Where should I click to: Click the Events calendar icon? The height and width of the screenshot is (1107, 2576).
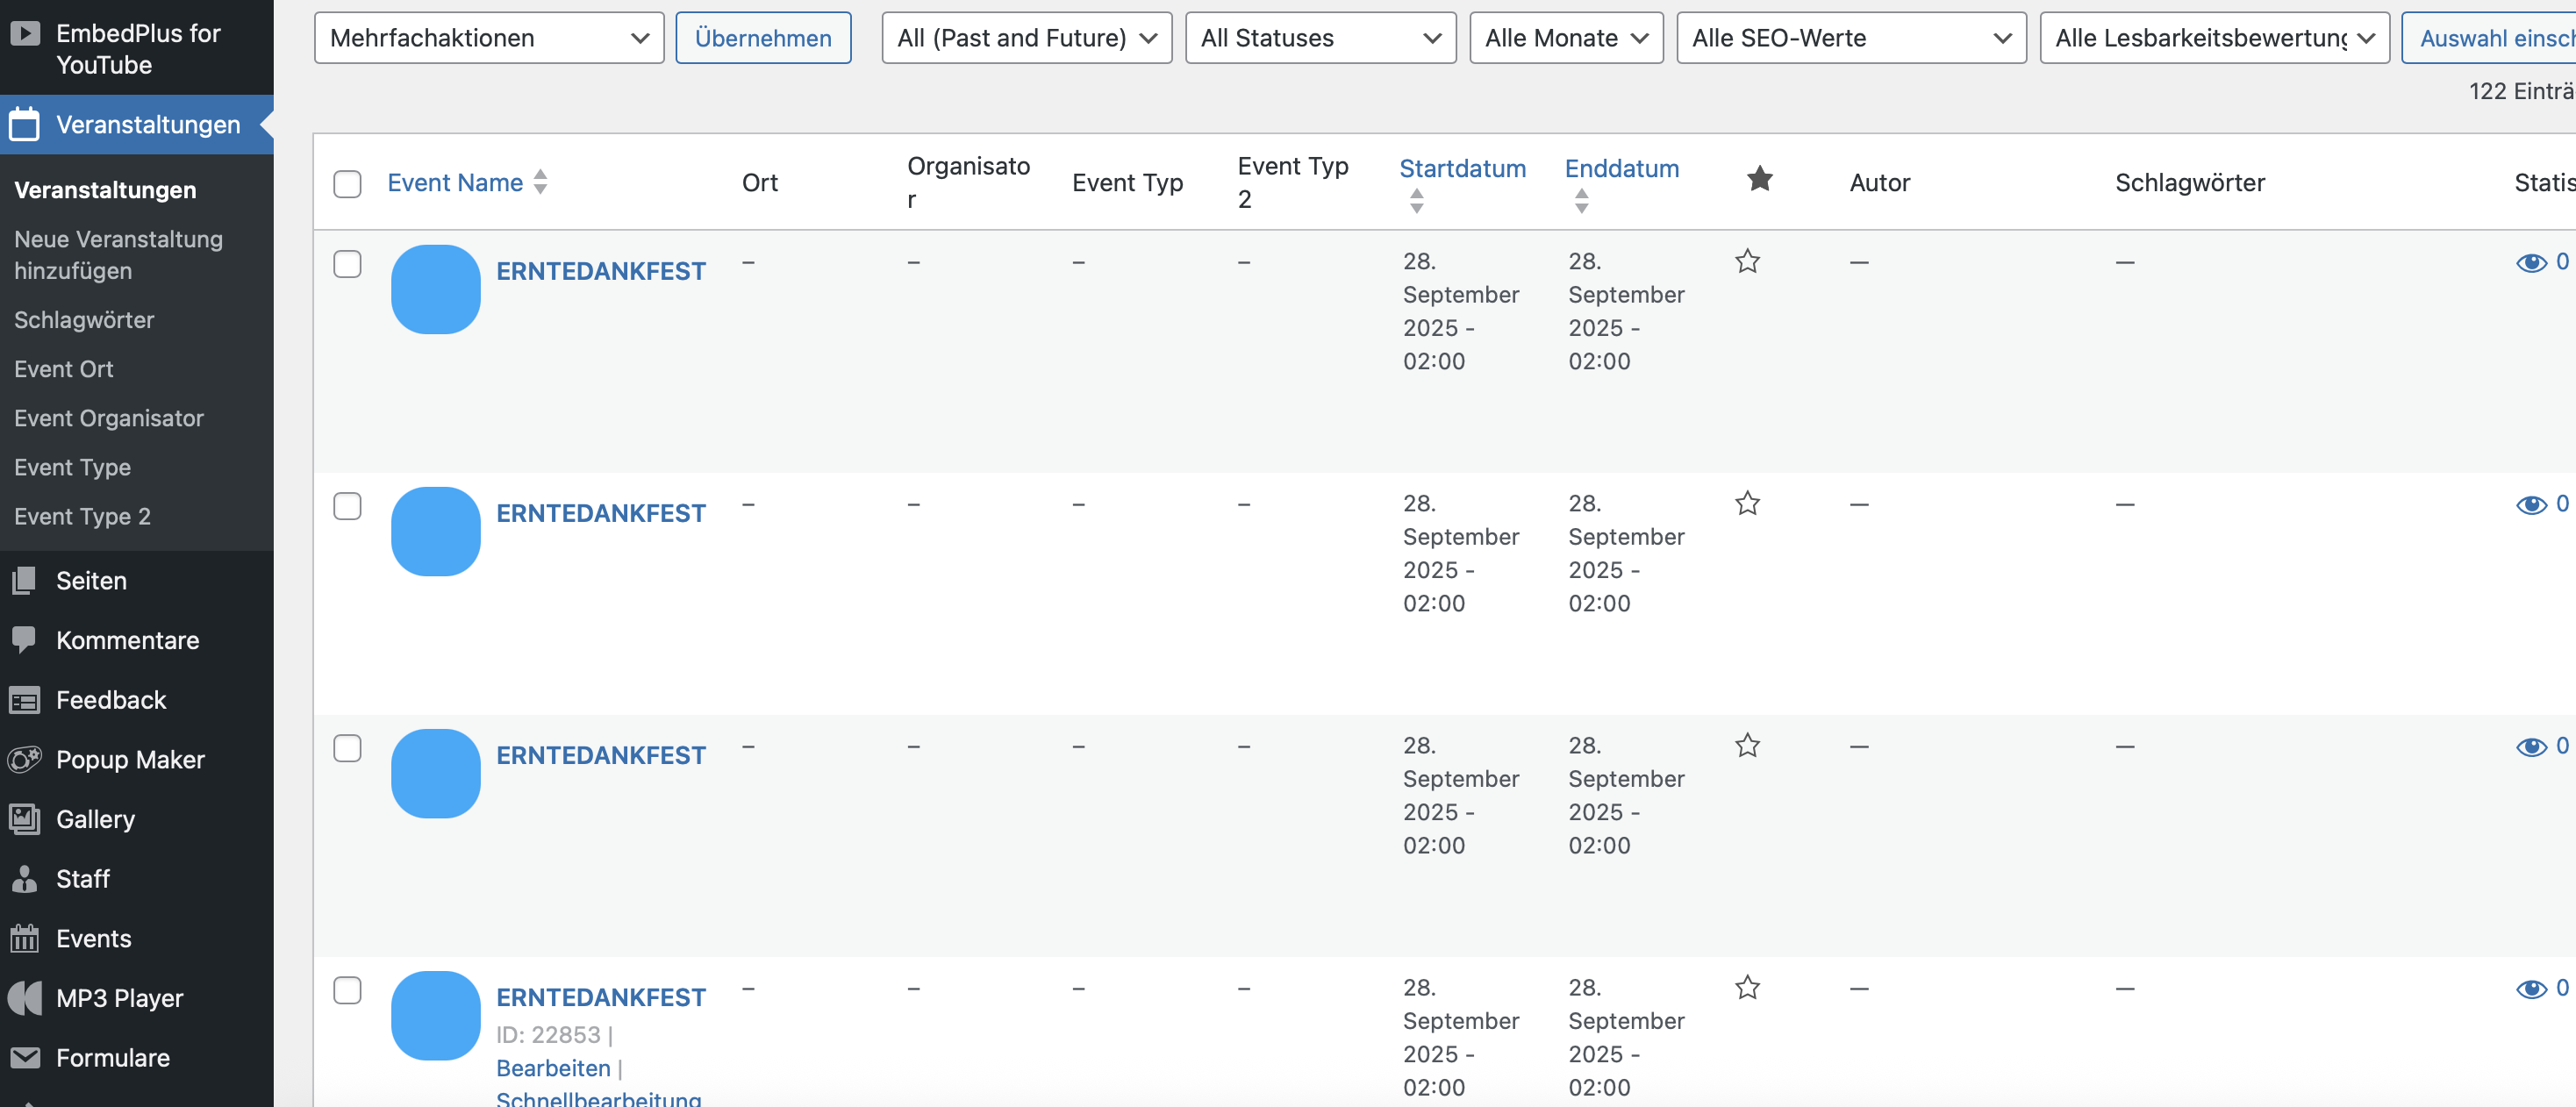(25, 938)
